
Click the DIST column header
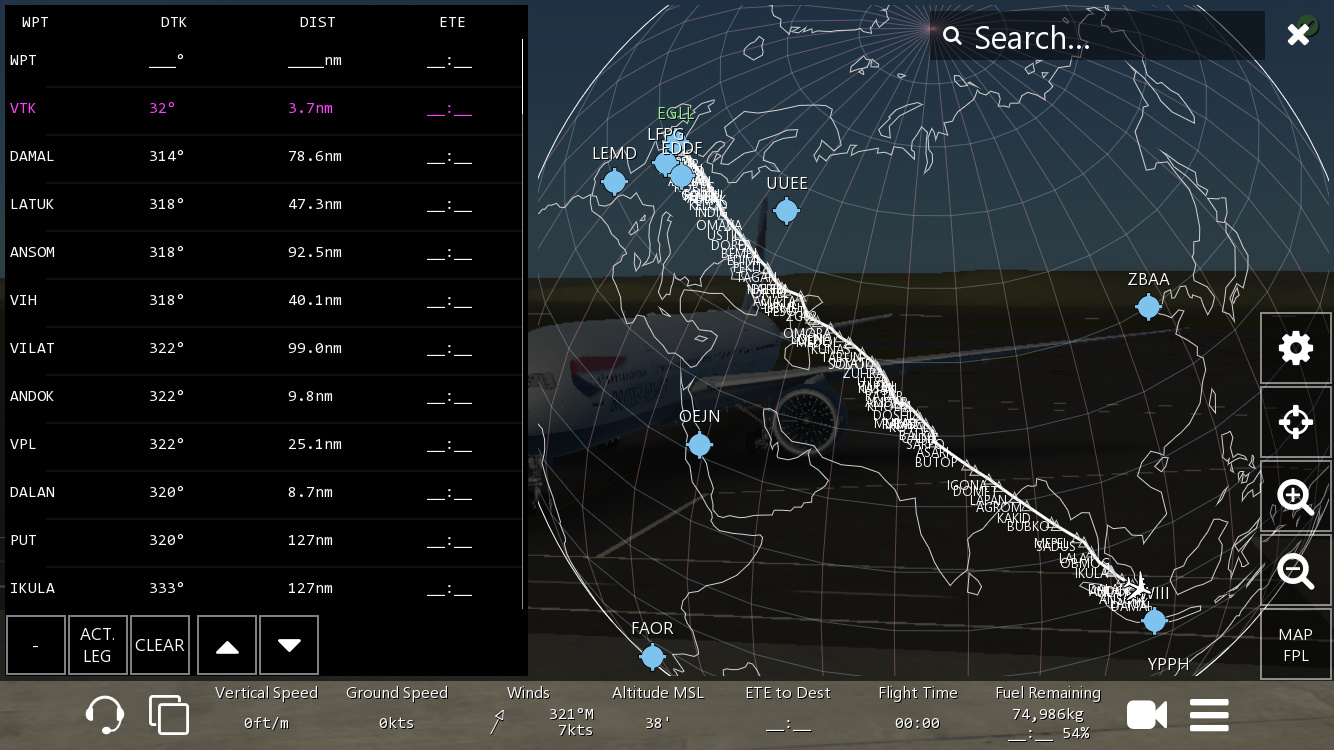(317, 22)
